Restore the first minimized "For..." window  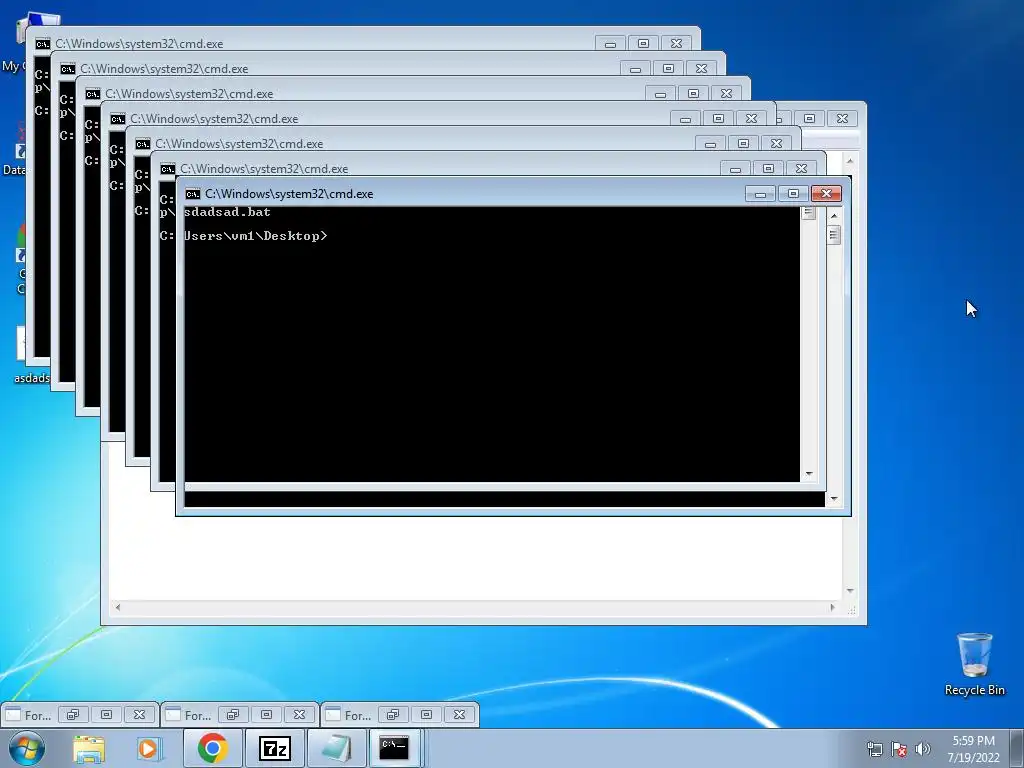pyautogui.click(x=73, y=714)
